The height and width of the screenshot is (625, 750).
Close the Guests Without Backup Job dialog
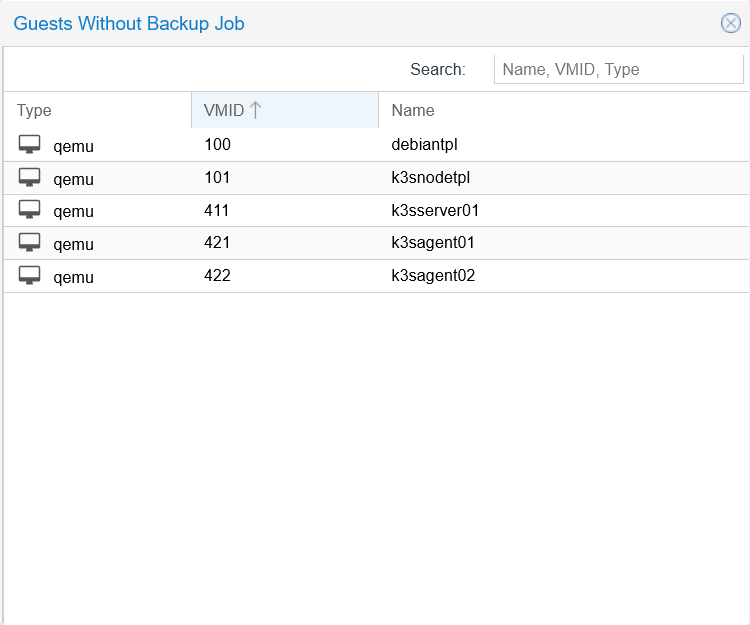coord(731,24)
